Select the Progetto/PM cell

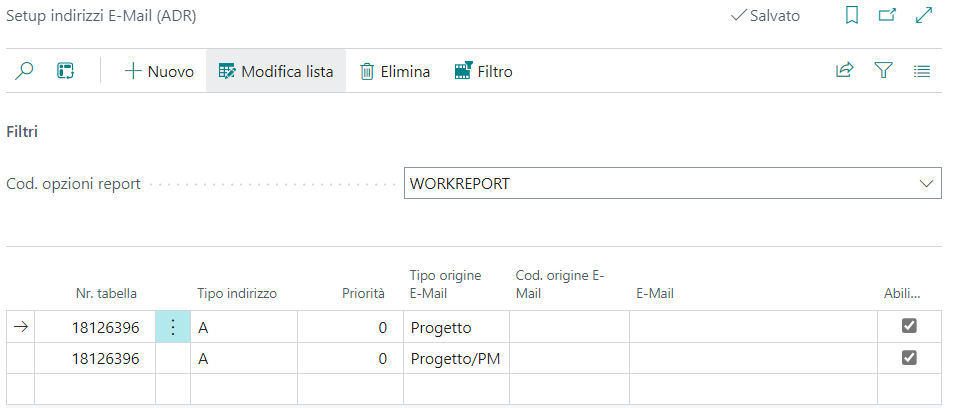[x=456, y=359]
